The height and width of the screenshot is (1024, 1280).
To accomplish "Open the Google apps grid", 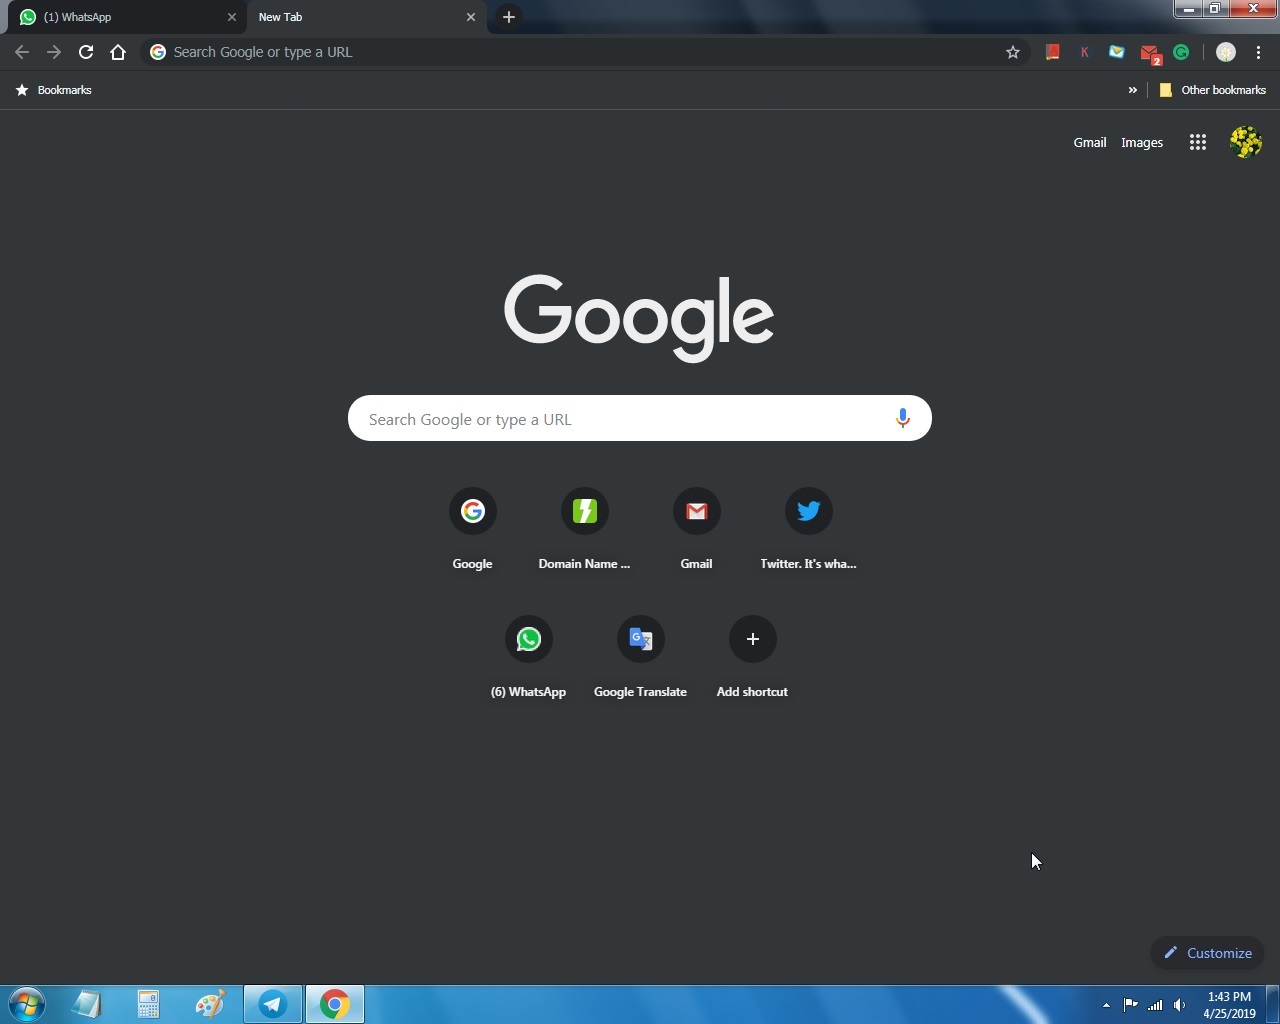I will click(x=1198, y=142).
